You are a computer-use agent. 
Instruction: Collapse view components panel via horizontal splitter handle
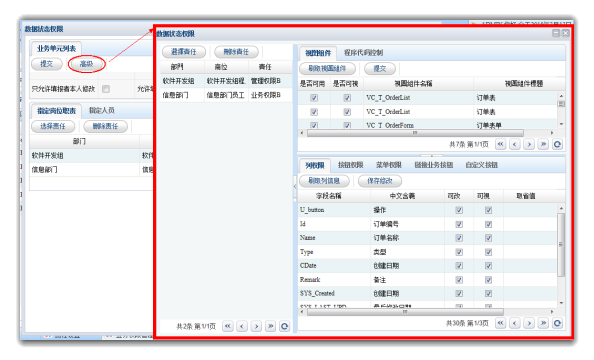point(431,155)
